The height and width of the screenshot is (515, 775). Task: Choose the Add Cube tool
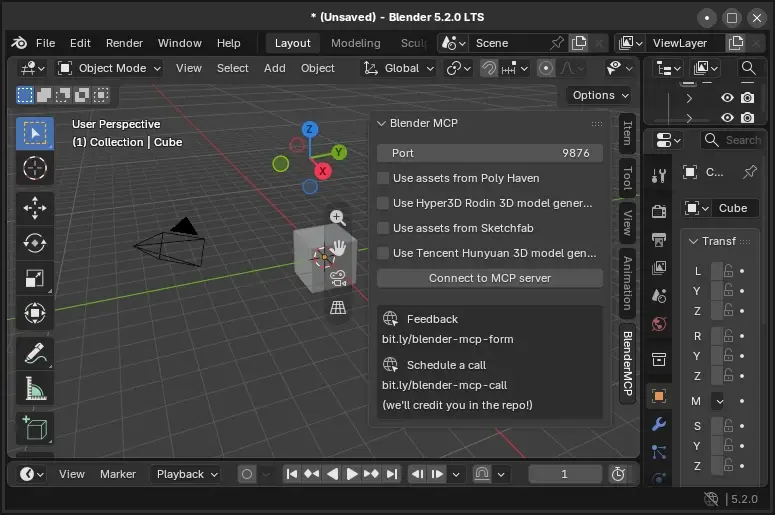coord(35,428)
